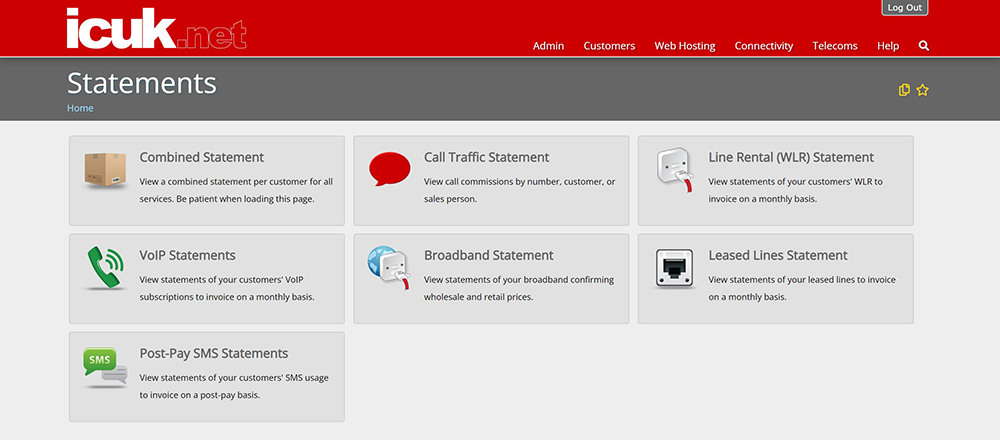Open search with the magnifying glass icon

point(924,46)
